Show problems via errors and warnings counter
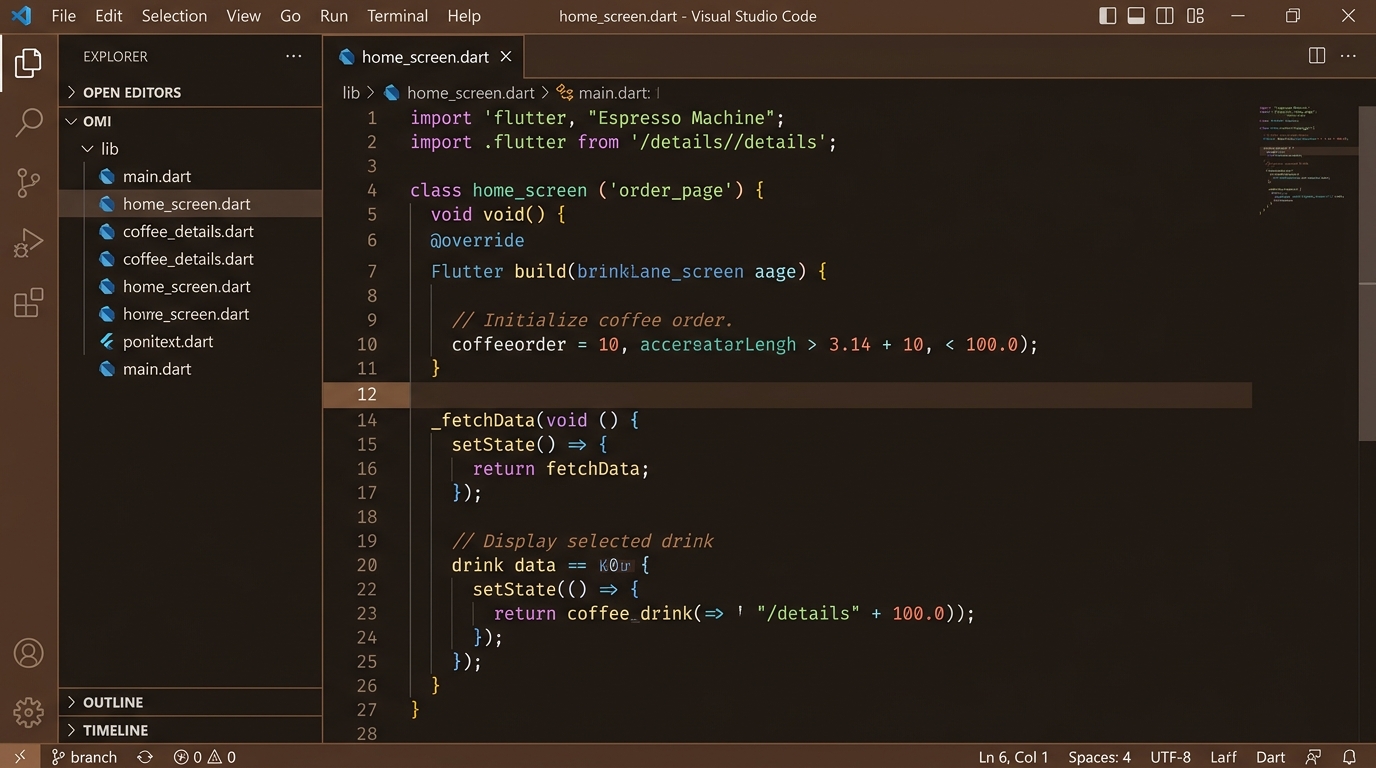1376x768 pixels. coord(205,757)
